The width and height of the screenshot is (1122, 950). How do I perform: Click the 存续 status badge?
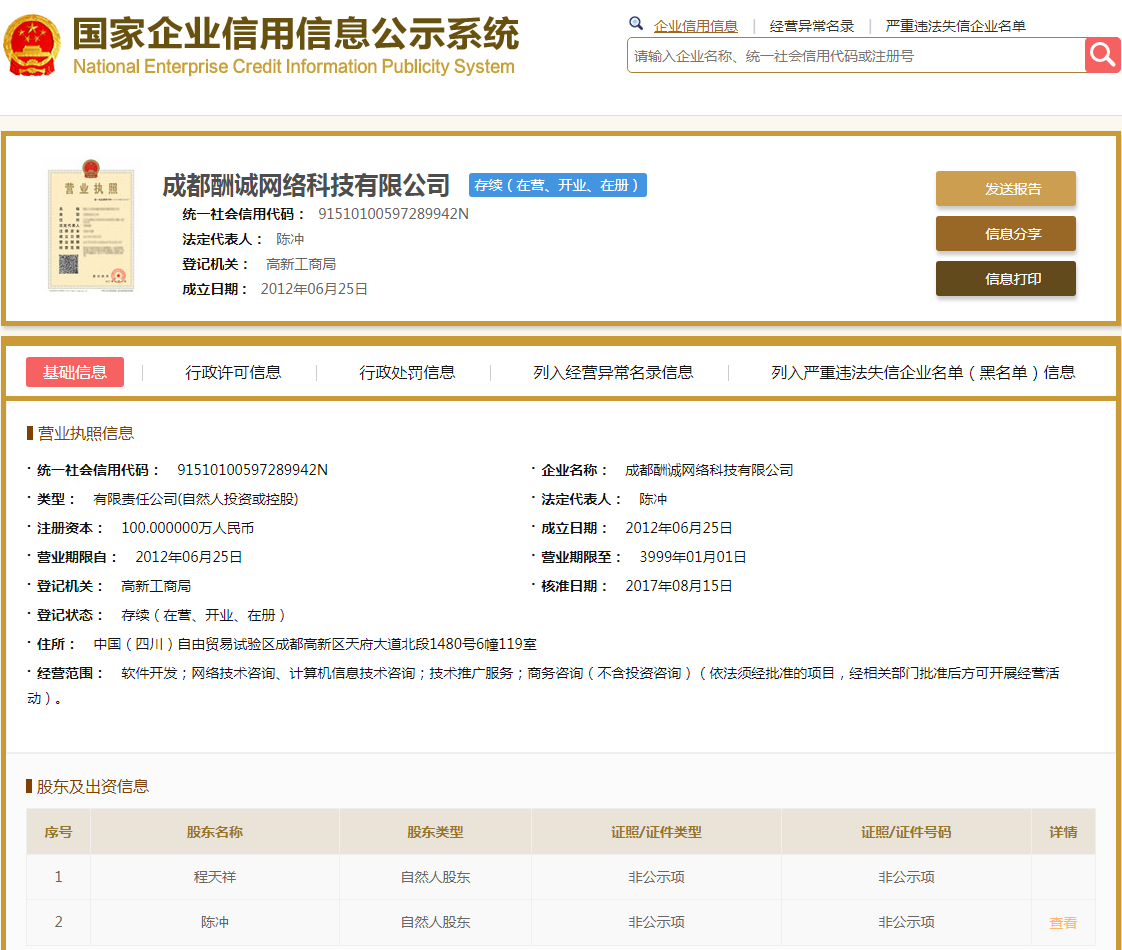[558, 185]
